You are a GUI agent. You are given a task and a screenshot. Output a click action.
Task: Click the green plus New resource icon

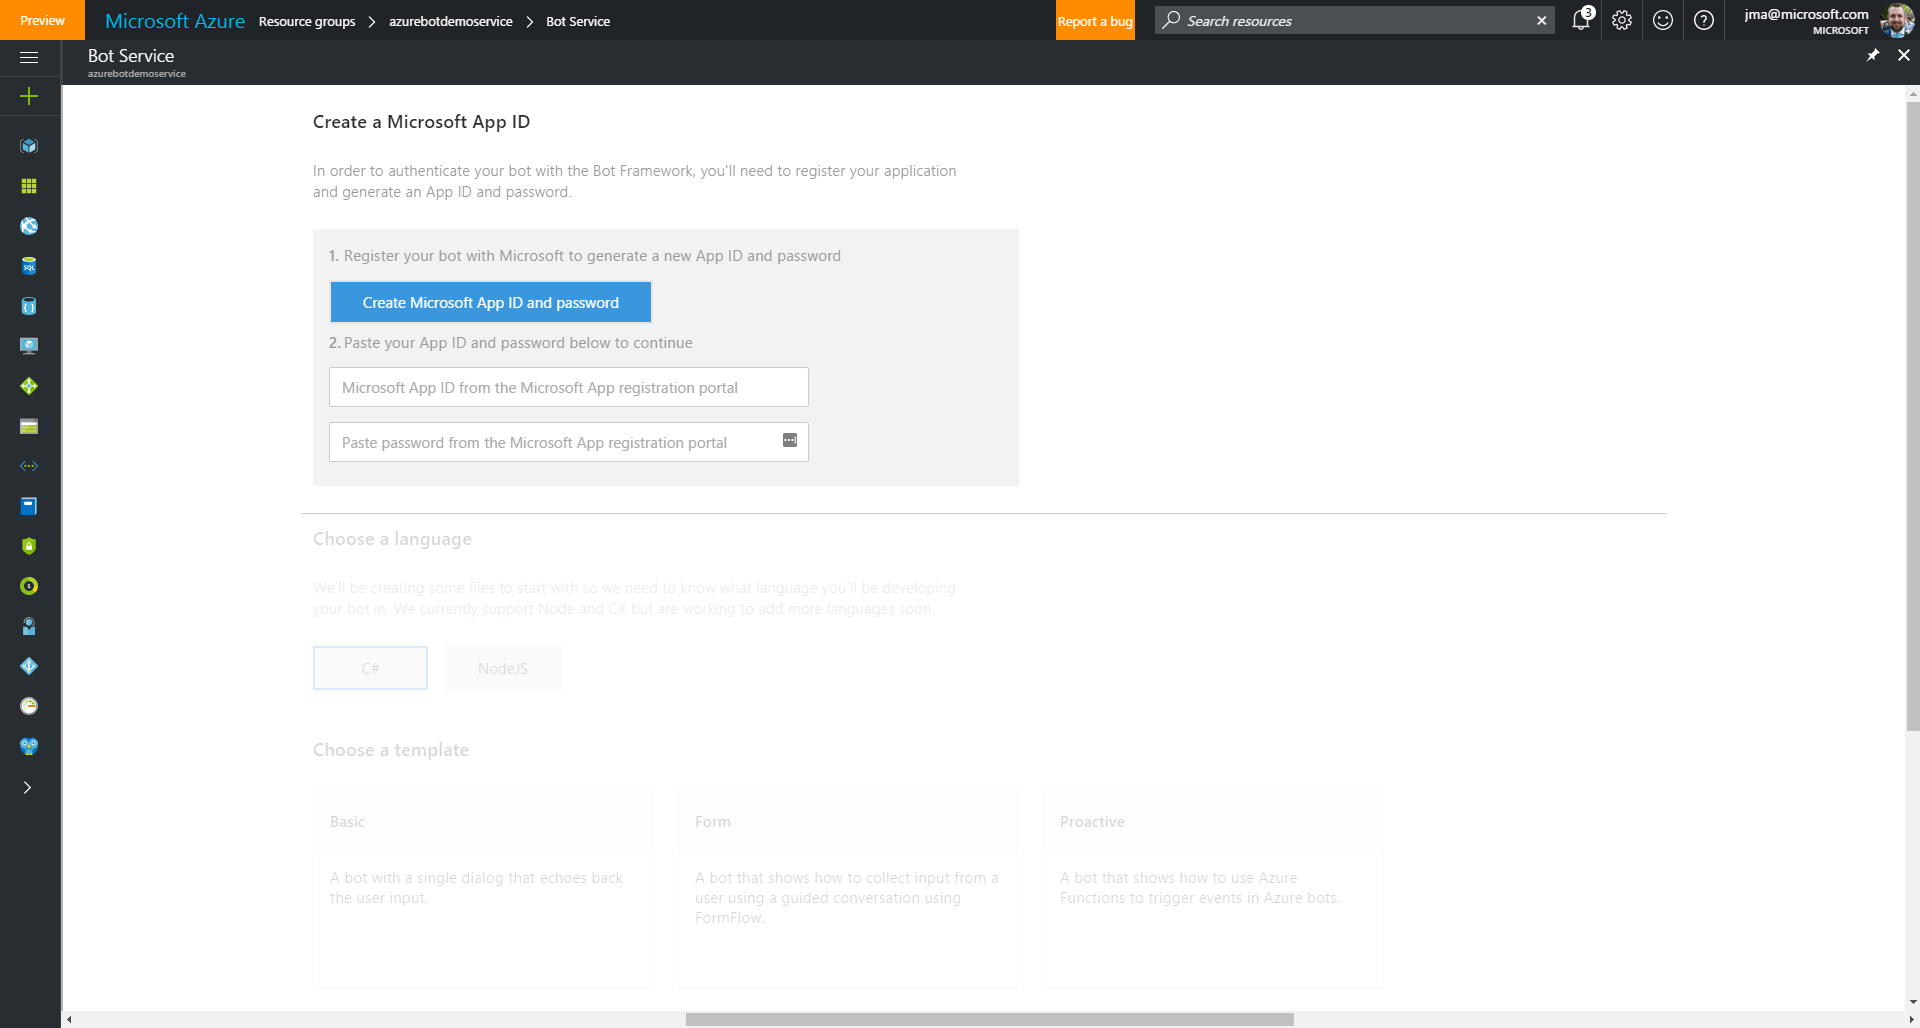tap(29, 96)
